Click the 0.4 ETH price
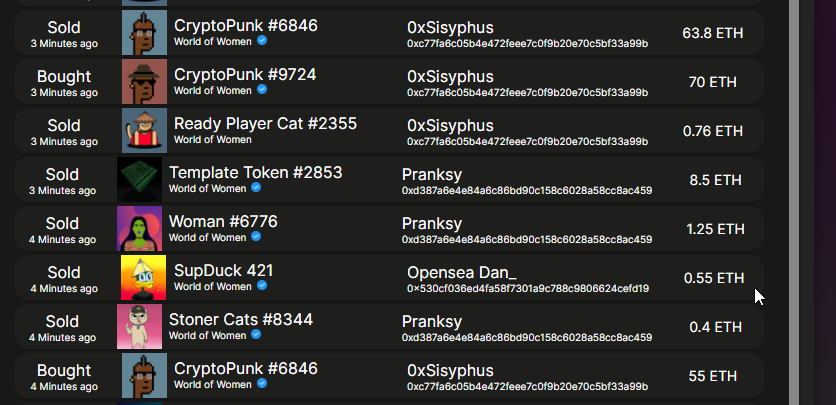 tap(716, 327)
